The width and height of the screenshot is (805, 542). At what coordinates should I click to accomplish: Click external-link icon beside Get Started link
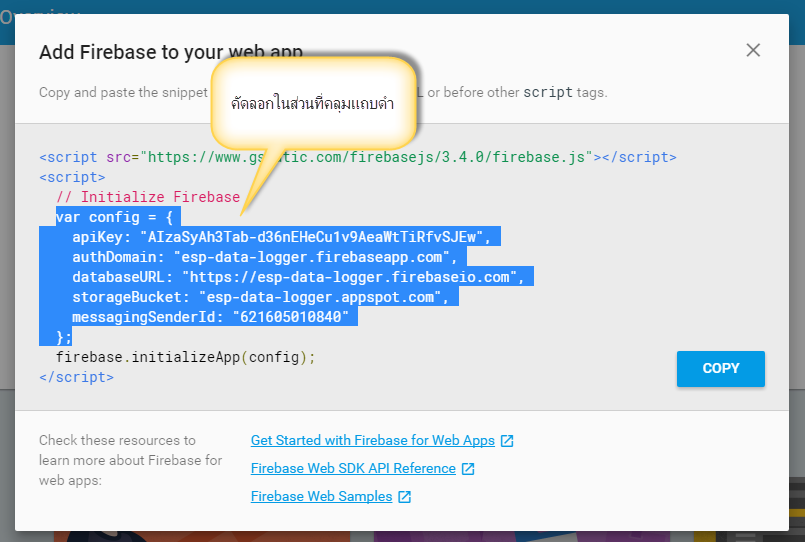[507, 441]
